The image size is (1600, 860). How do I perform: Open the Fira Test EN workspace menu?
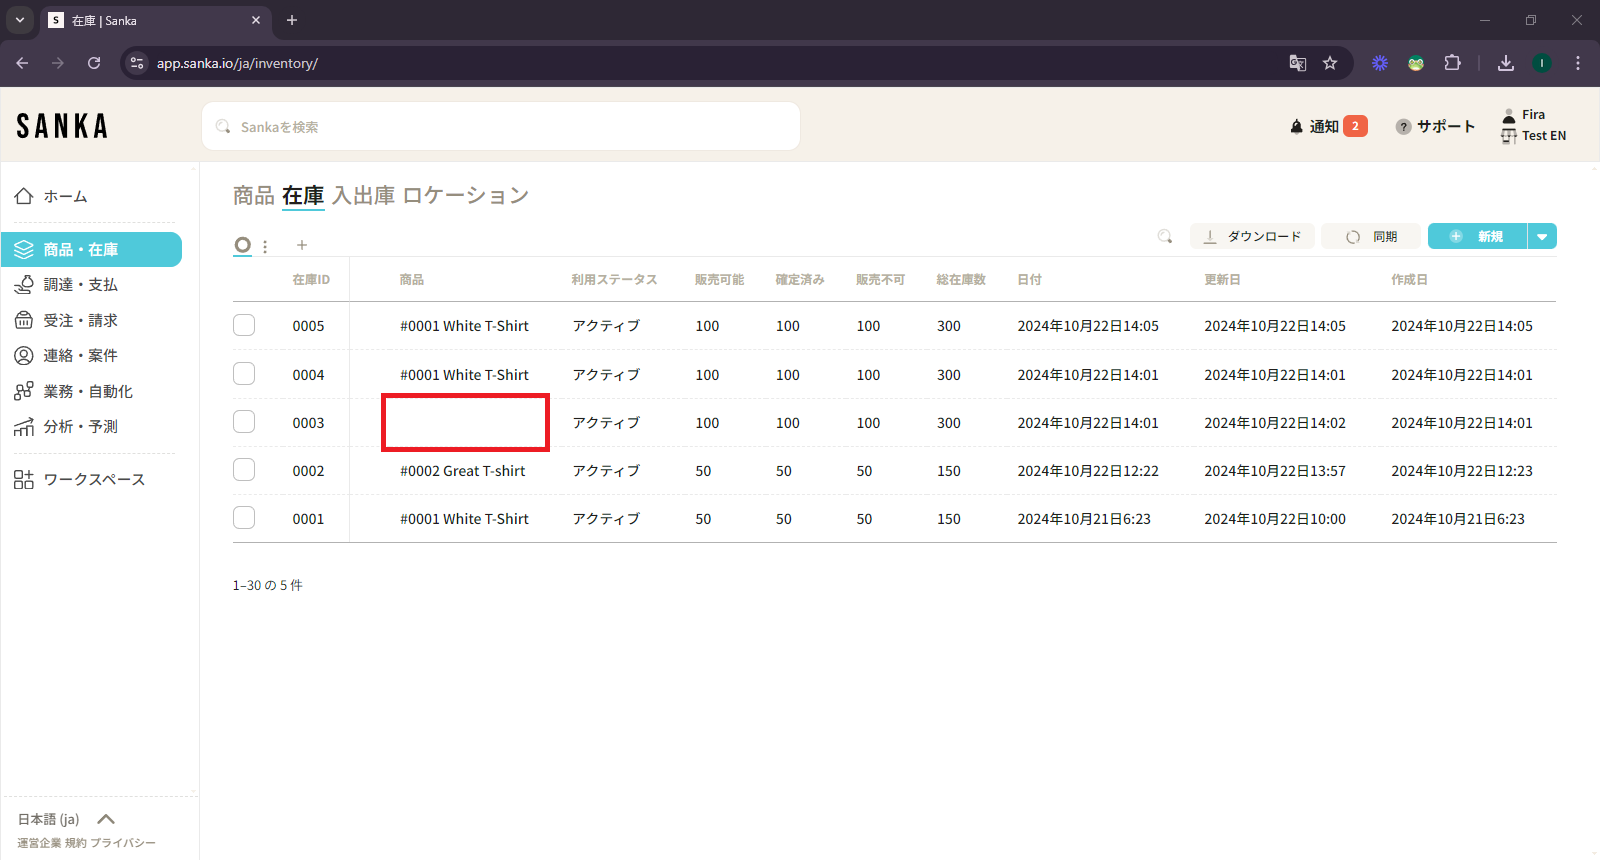[1534, 125]
